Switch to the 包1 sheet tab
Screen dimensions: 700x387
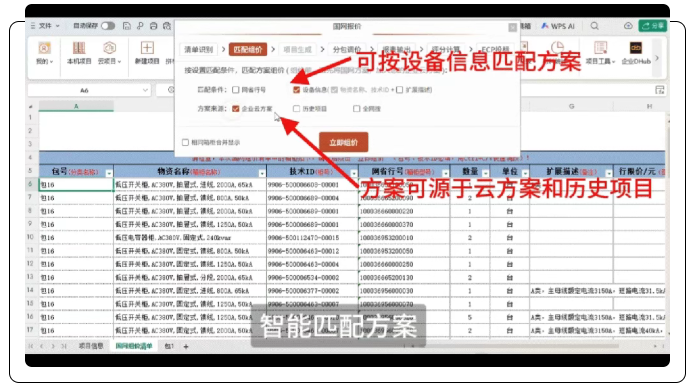coord(169,346)
